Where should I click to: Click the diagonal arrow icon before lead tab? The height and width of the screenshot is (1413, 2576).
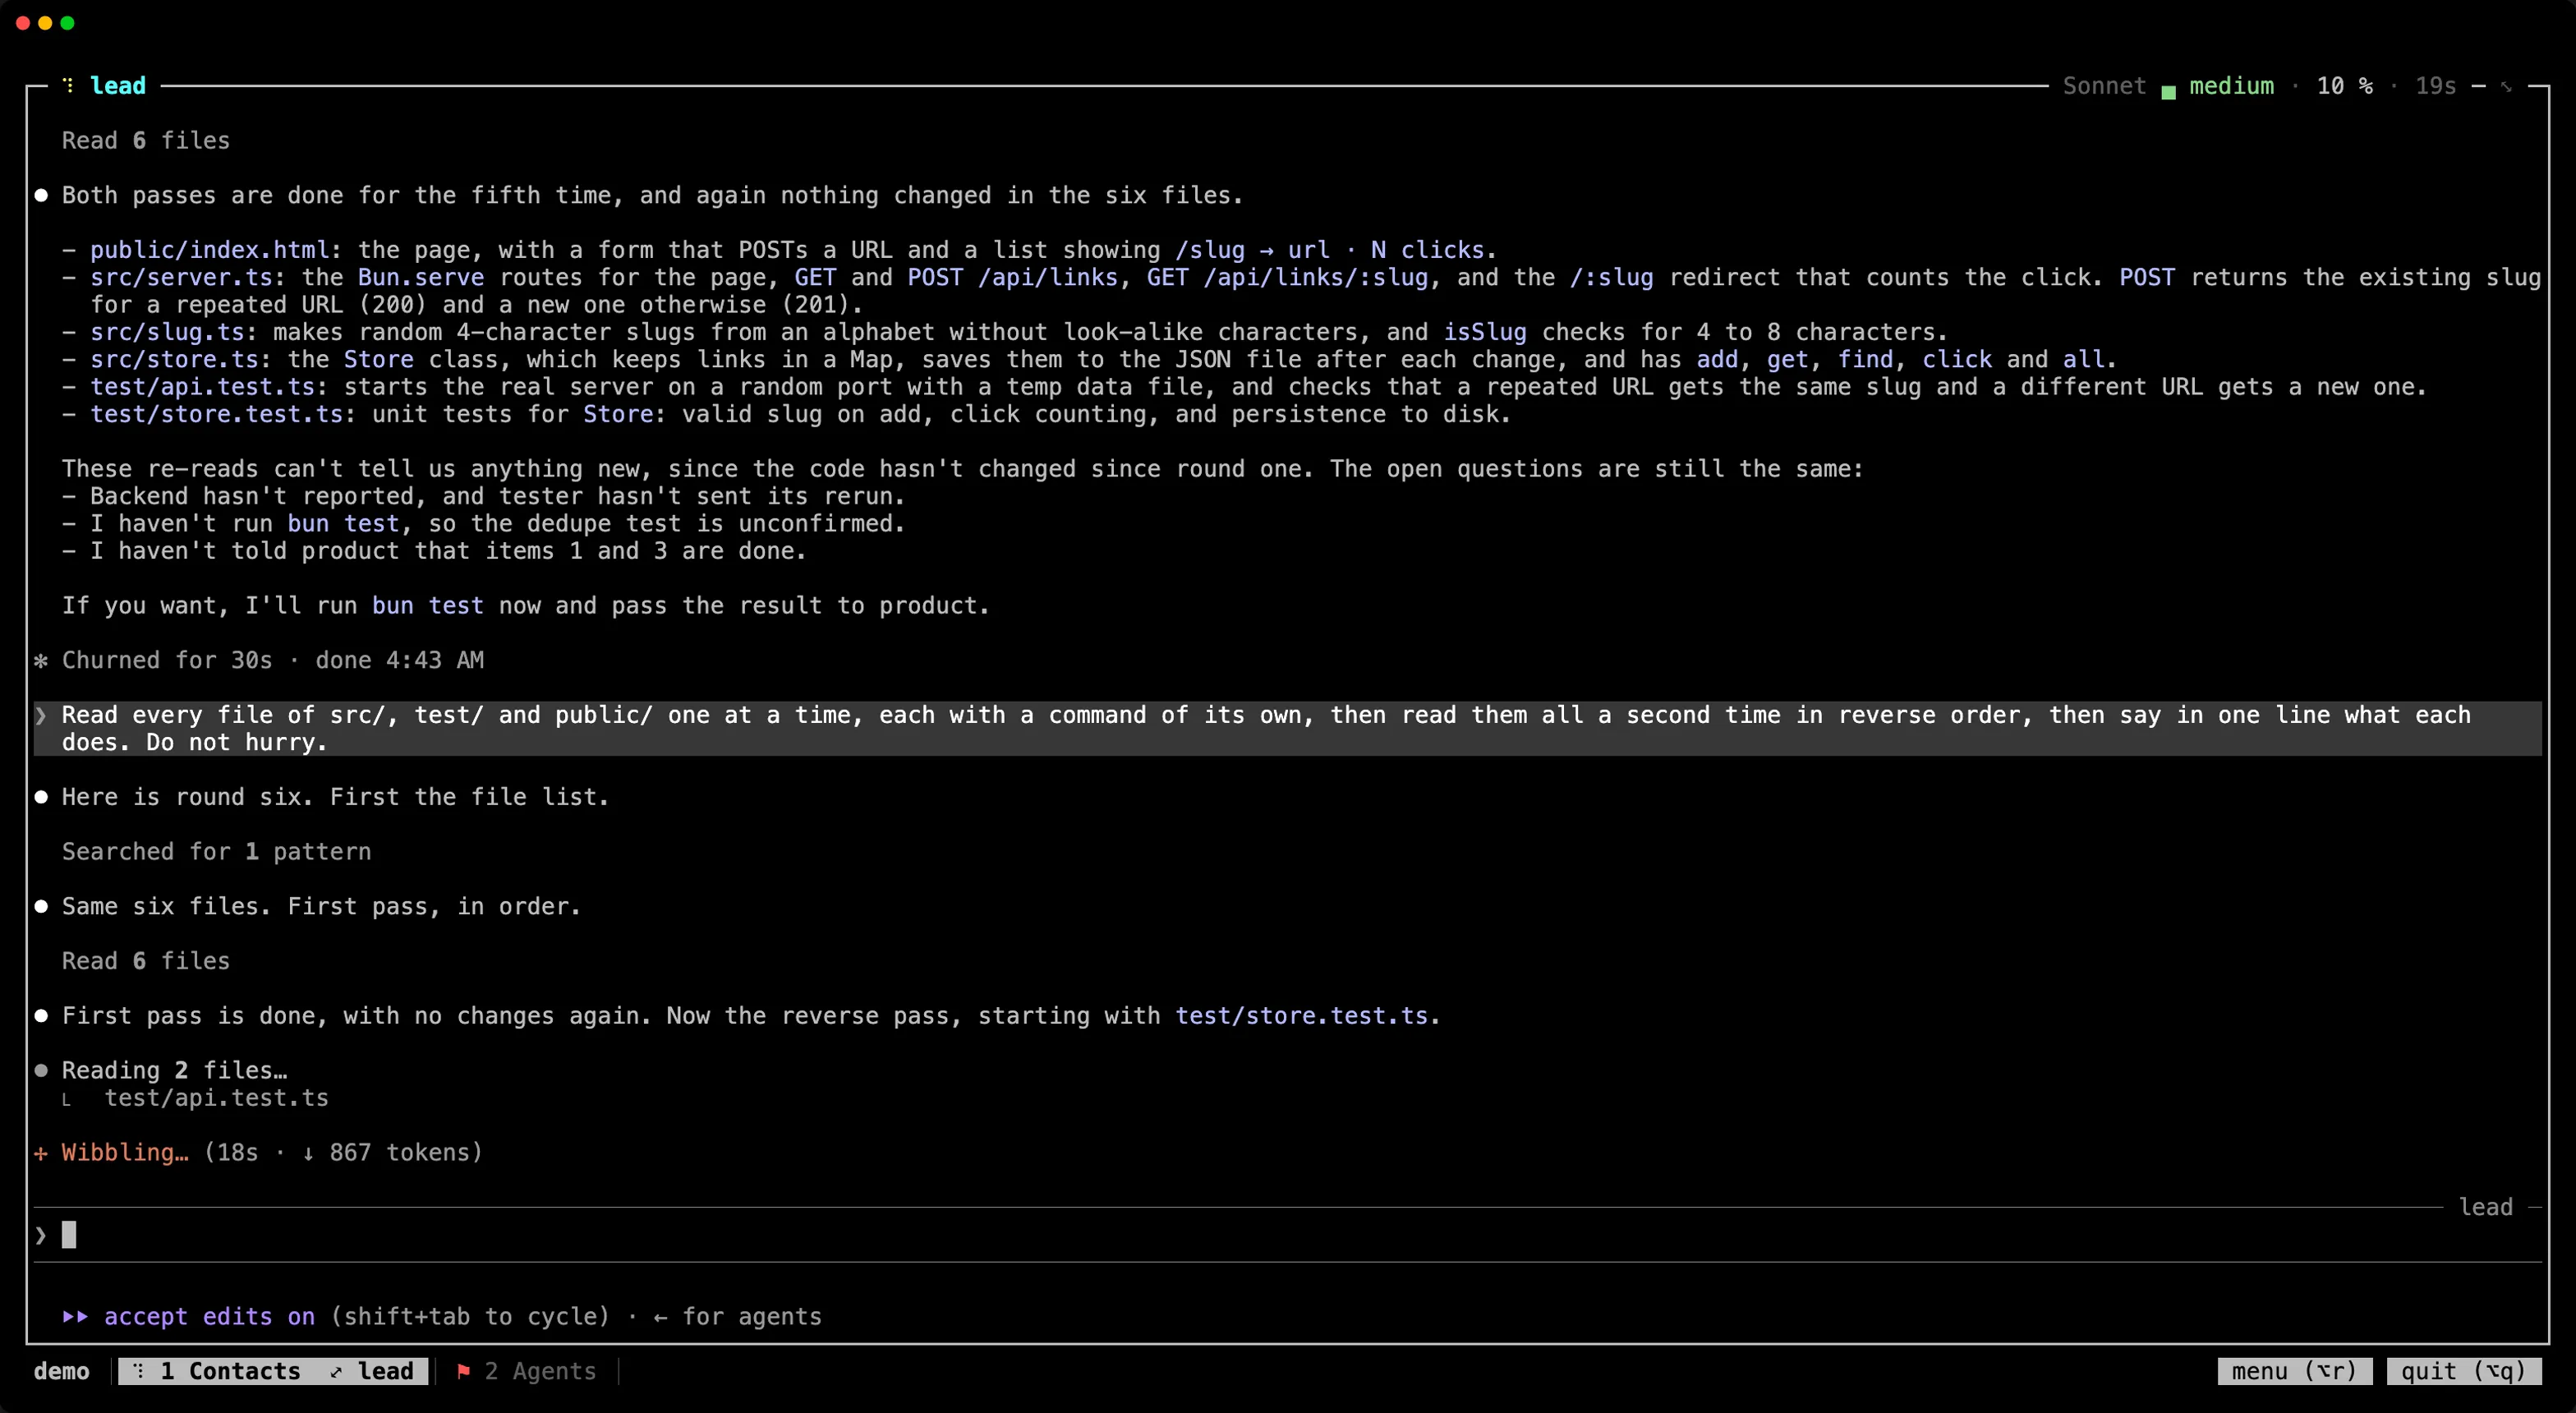click(336, 1371)
